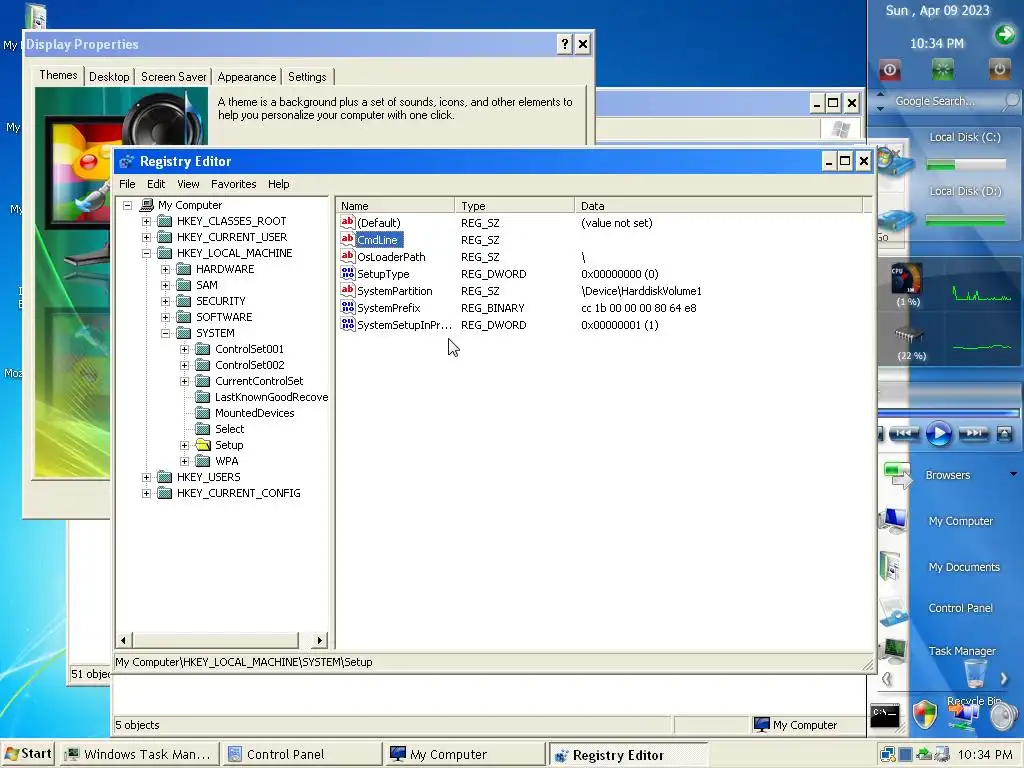This screenshot has width=1024, height=768.
Task: Click the tree pane scroll left arrow
Action: point(123,640)
